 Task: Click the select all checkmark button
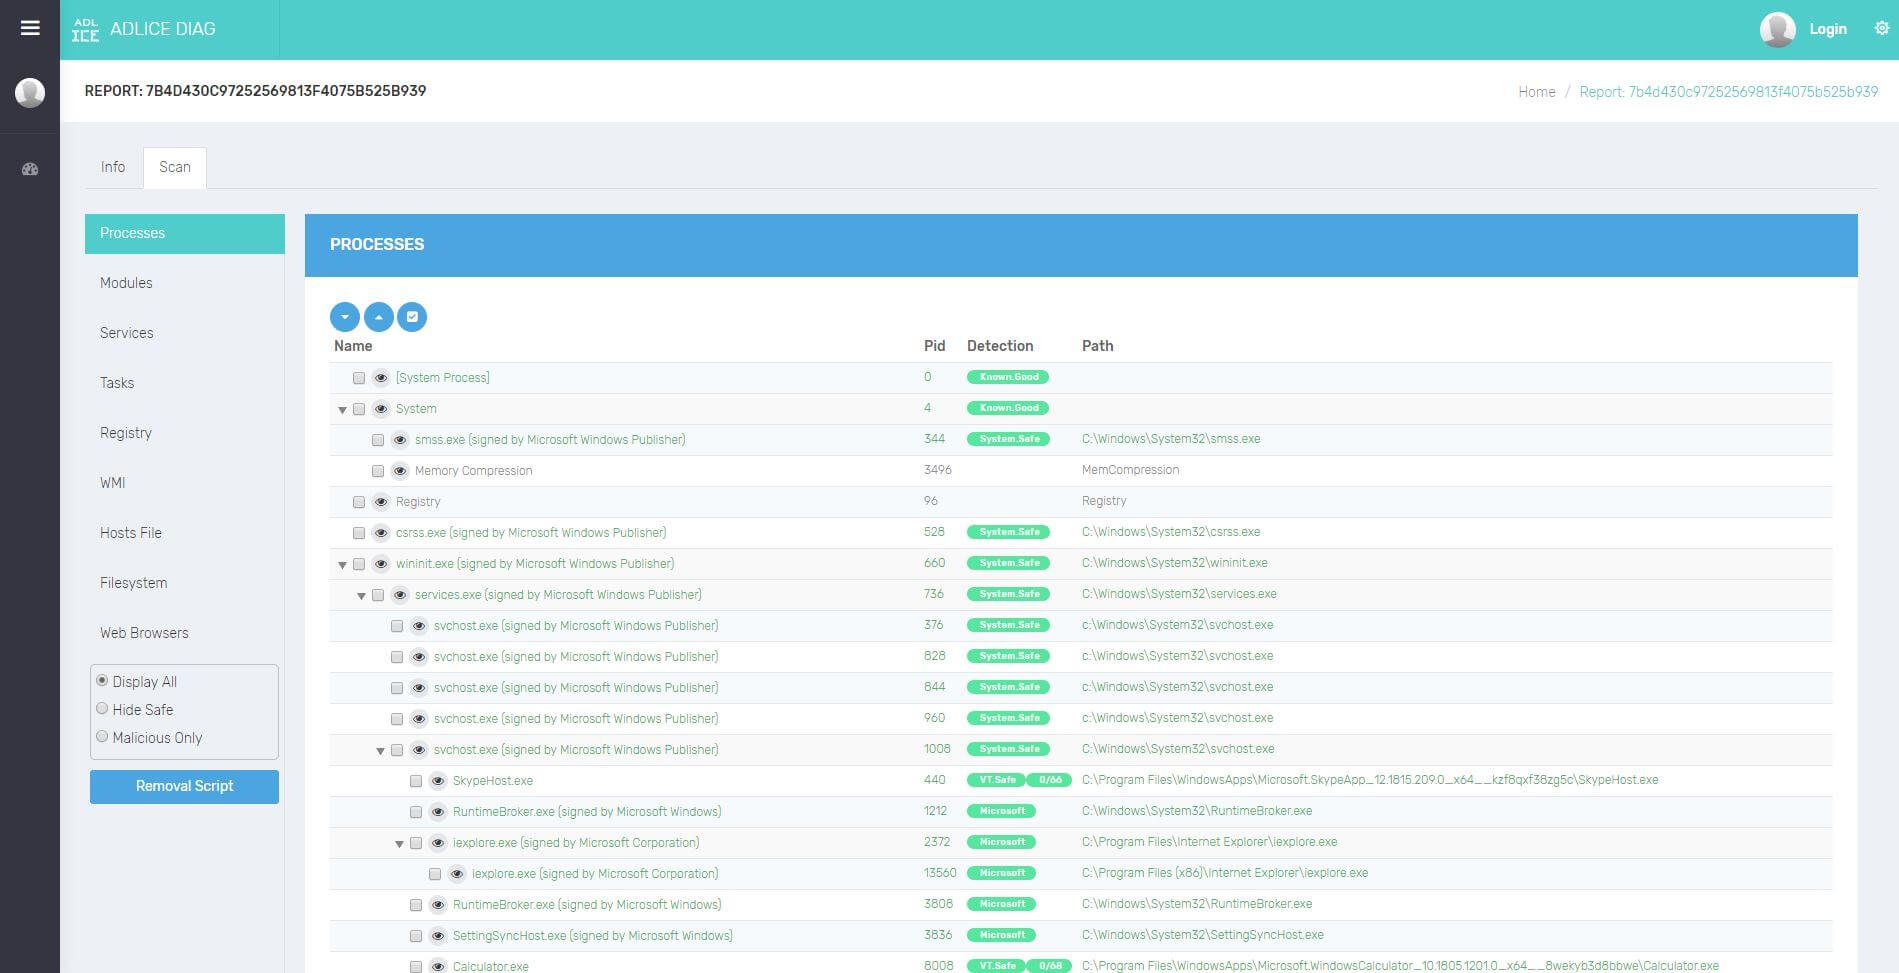(x=412, y=317)
